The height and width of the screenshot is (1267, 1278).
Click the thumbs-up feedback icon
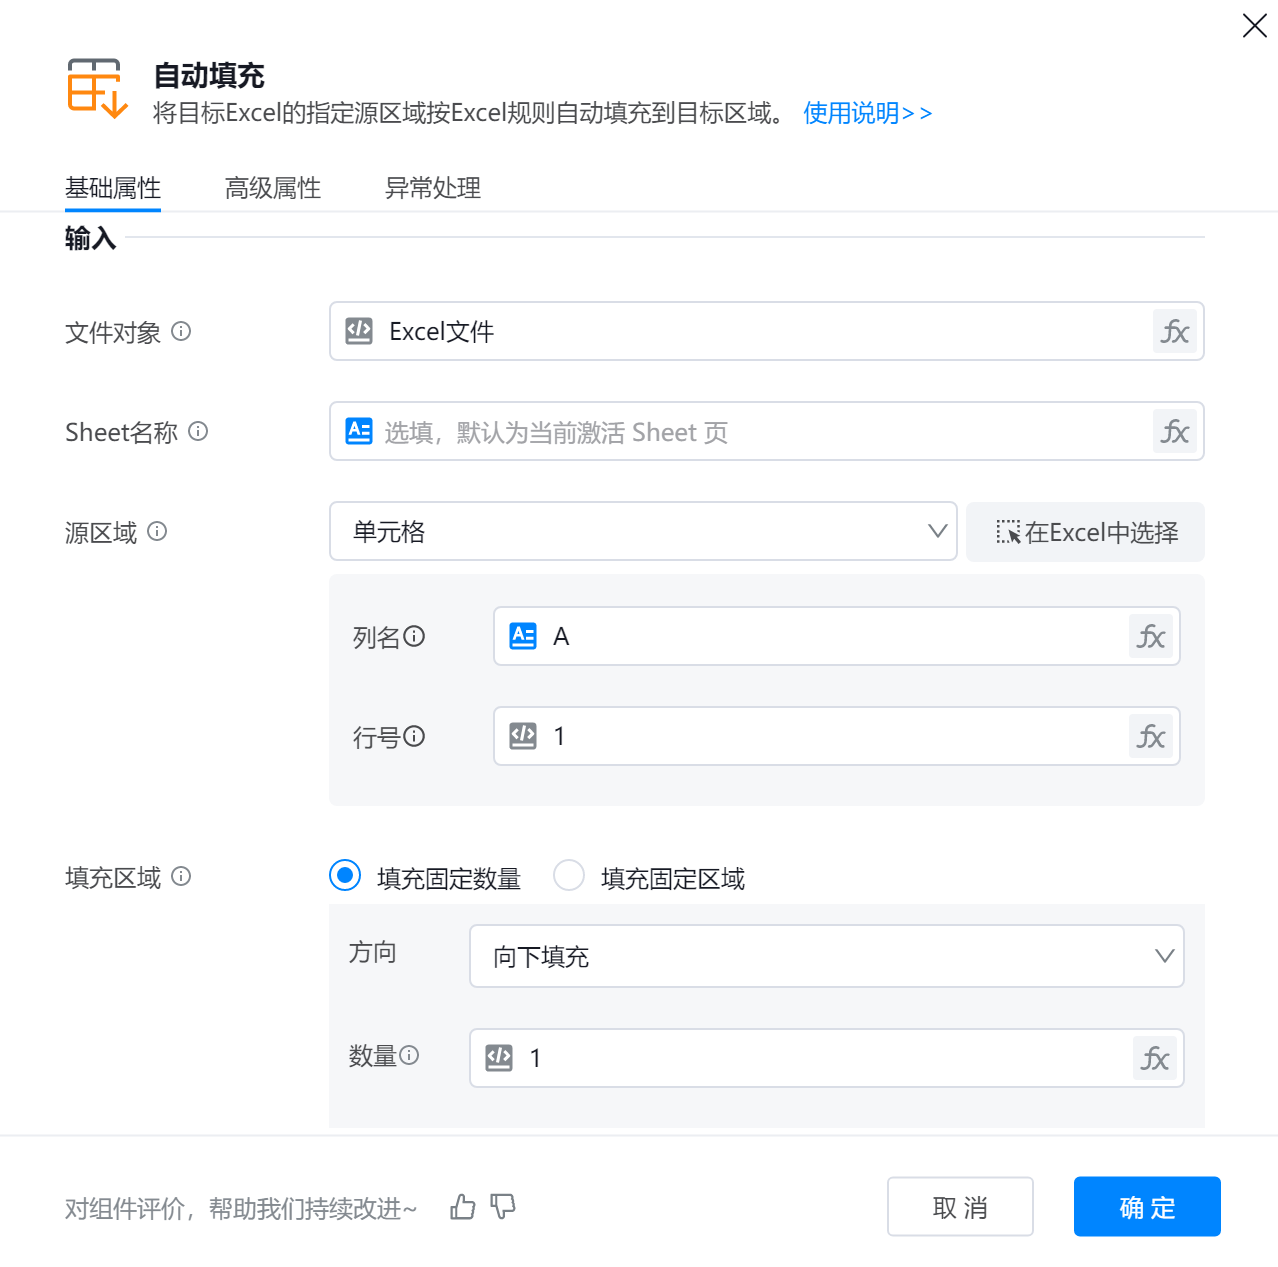462,1207
